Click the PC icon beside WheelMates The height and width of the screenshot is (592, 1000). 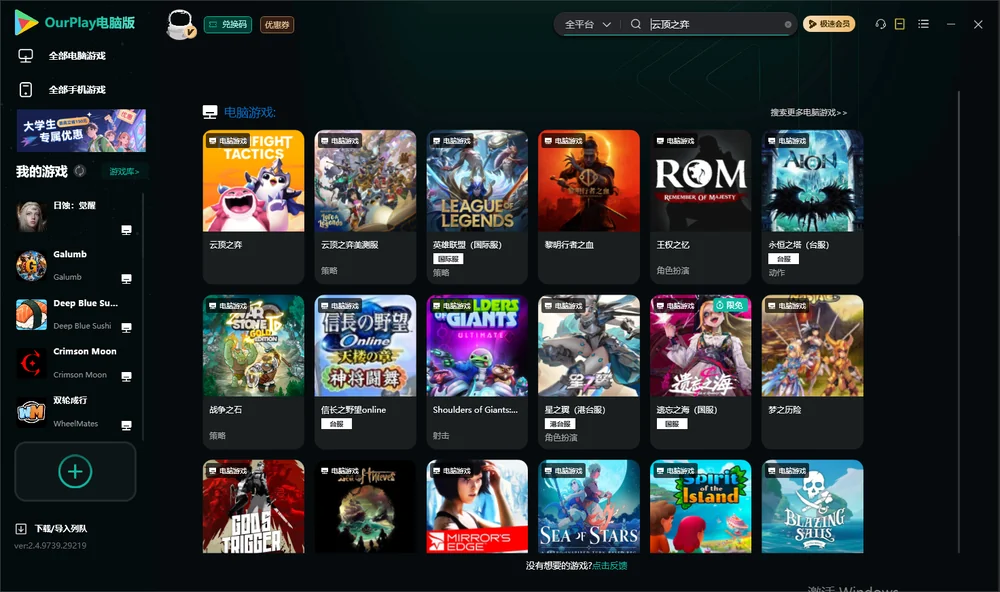(x=126, y=426)
